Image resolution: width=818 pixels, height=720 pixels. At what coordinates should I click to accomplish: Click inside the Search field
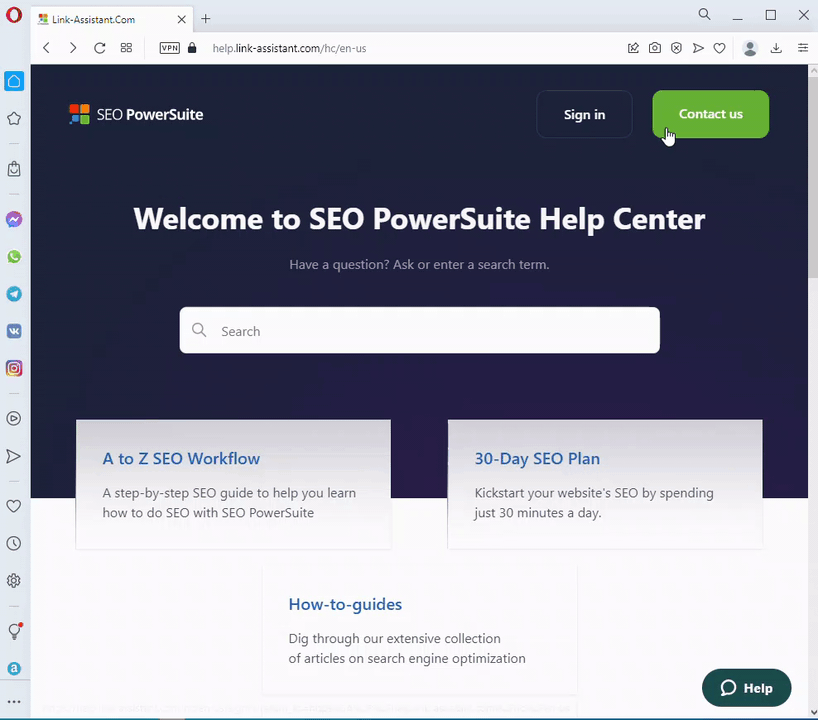pyautogui.click(x=419, y=330)
